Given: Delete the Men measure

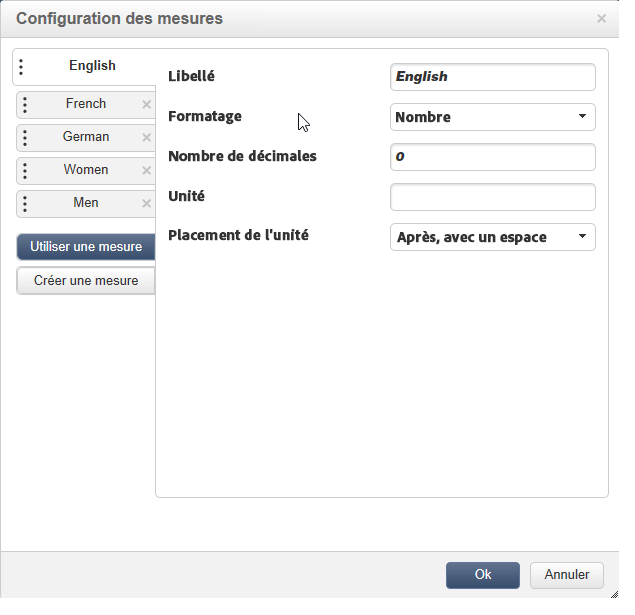Looking at the screenshot, I should pyautogui.click(x=146, y=204).
